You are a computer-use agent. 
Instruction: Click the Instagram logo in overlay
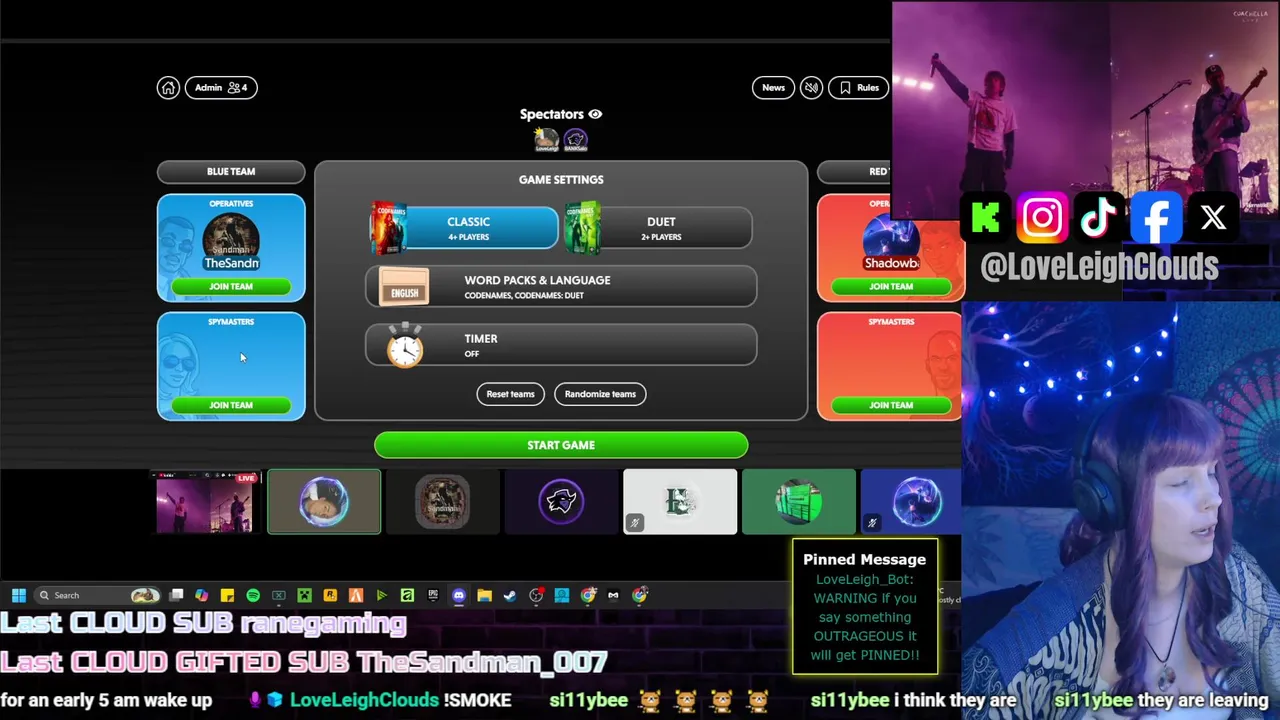tap(1042, 218)
